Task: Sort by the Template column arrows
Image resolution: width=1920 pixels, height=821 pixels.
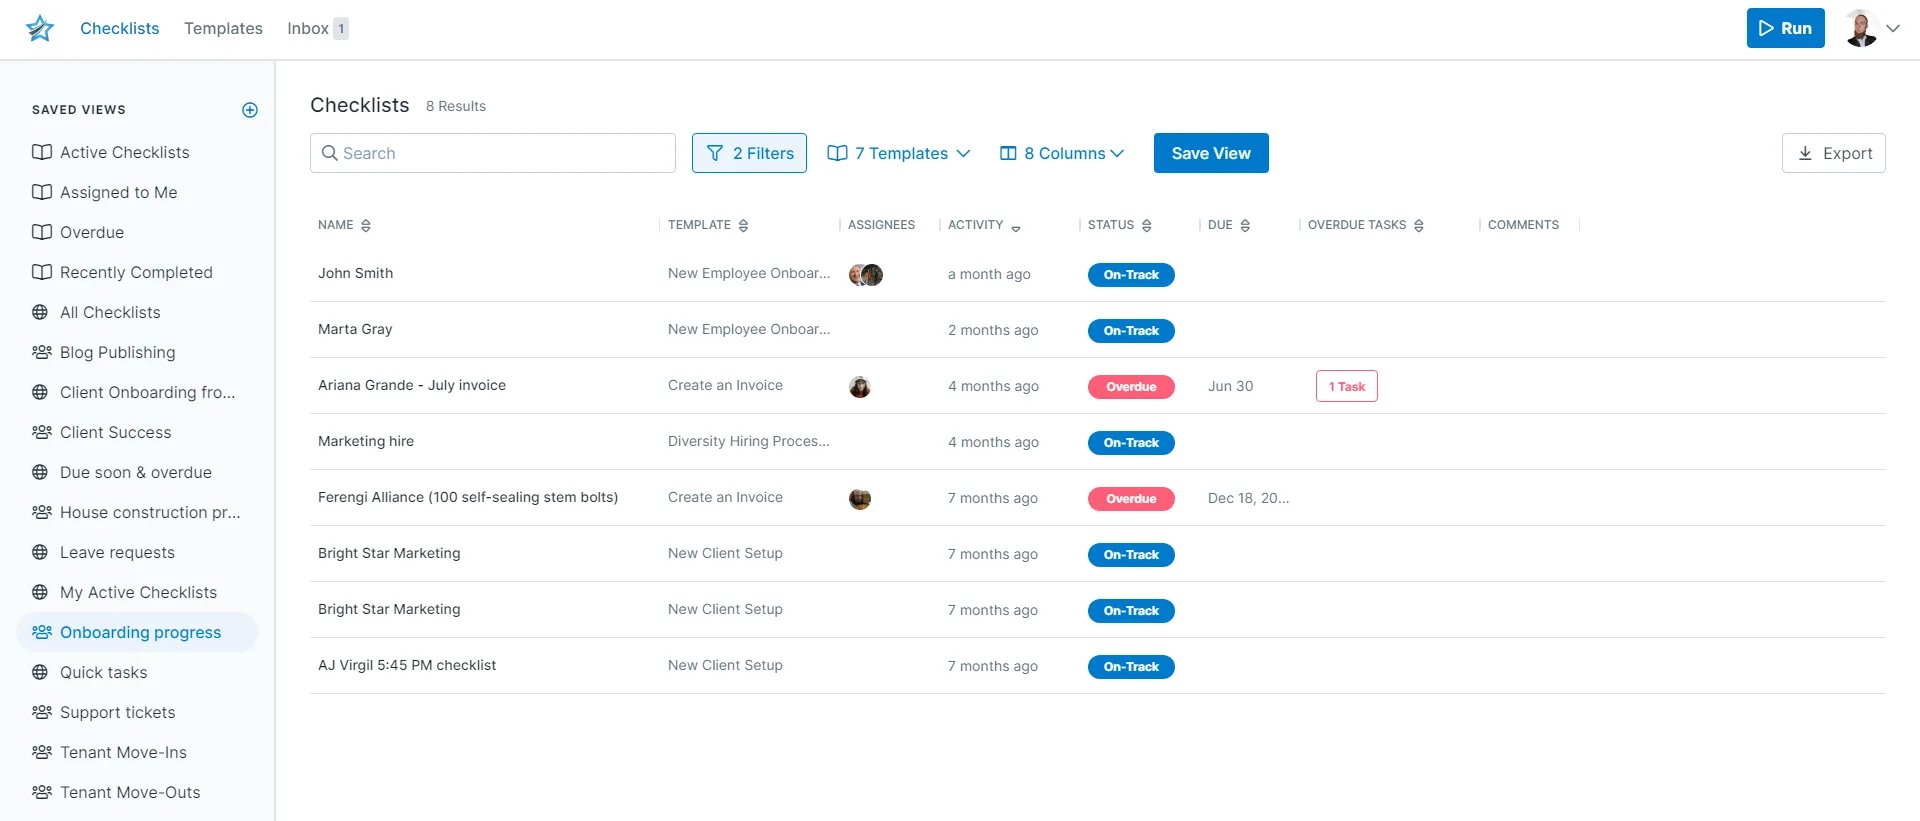Action: click(743, 226)
